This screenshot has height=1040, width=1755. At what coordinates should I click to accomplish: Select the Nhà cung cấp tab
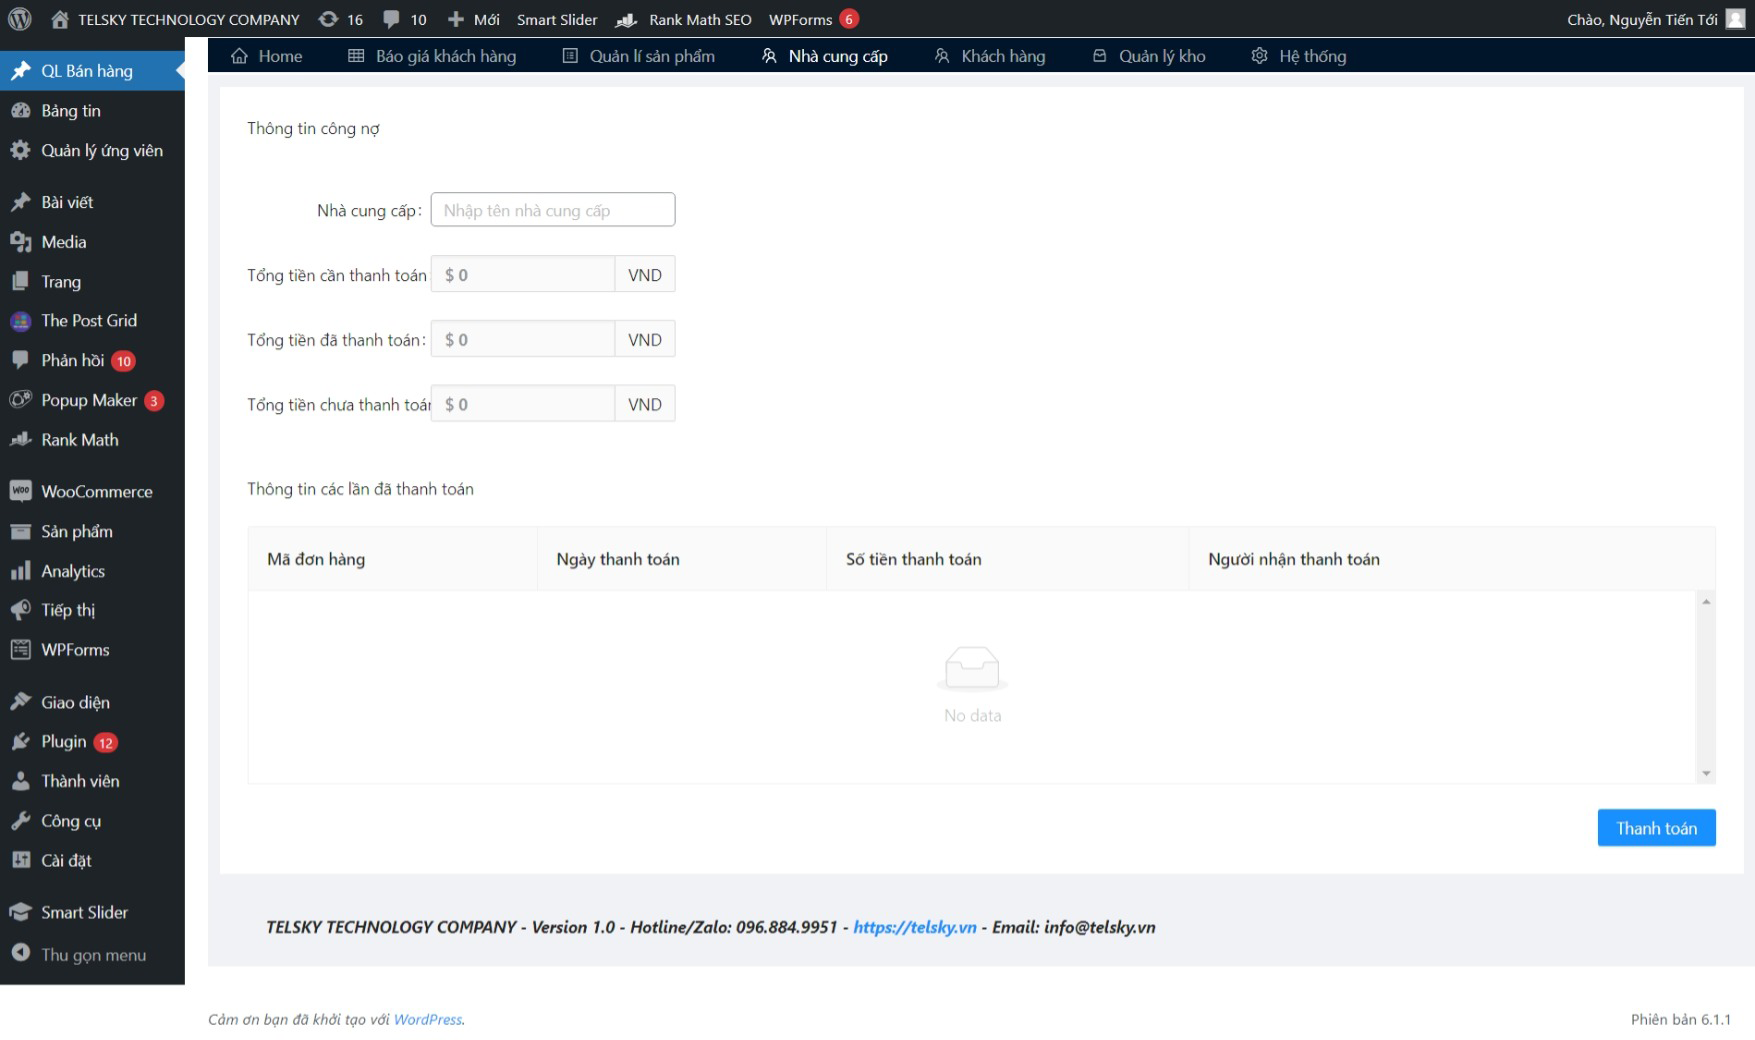[825, 56]
